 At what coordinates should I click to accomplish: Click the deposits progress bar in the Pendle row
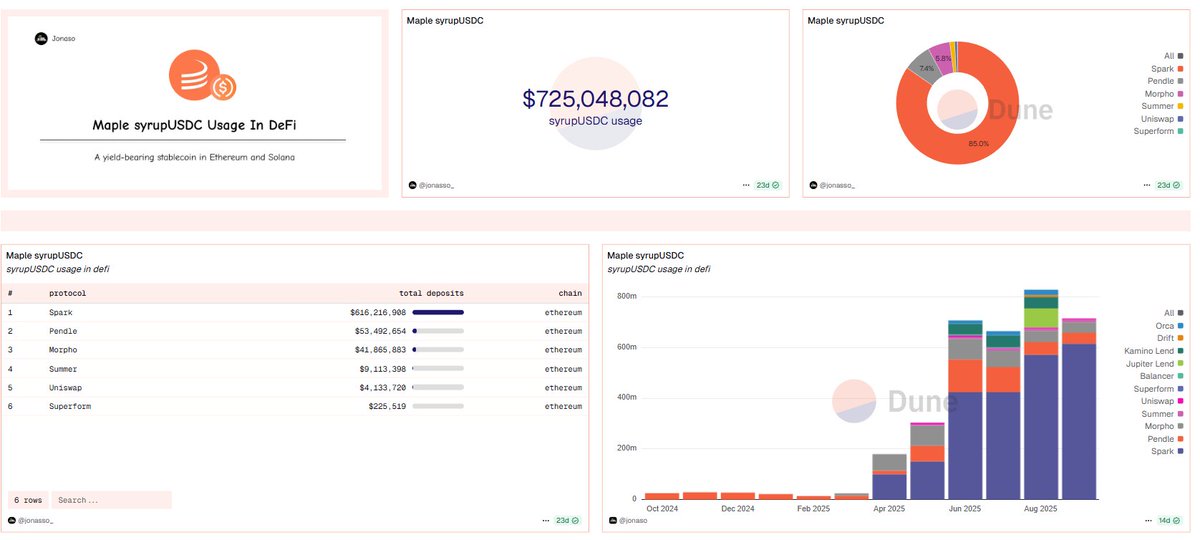click(x=438, y=331)
